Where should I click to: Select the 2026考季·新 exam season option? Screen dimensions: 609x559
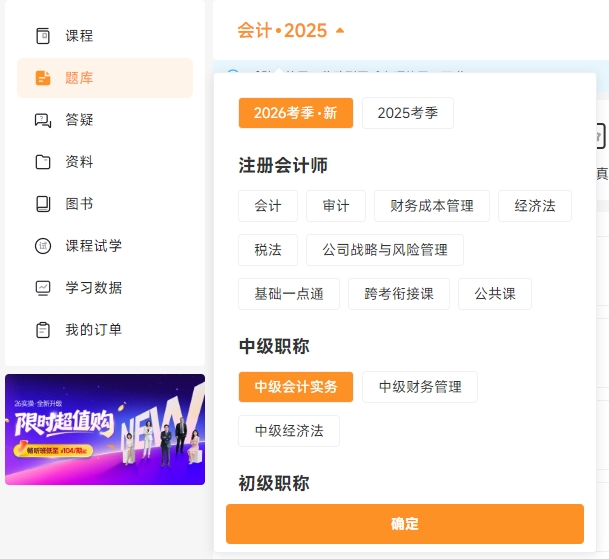click(295, 113)
